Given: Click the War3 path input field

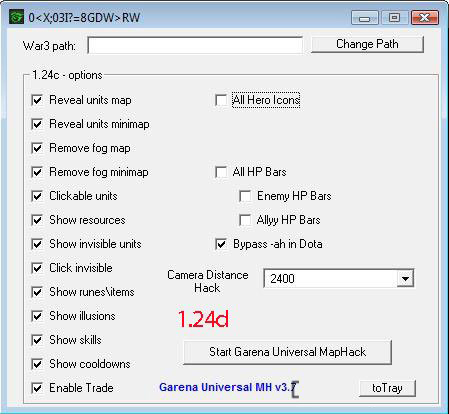Looking at the screenshot, I should pyautogui.click(x=195, y=45).
